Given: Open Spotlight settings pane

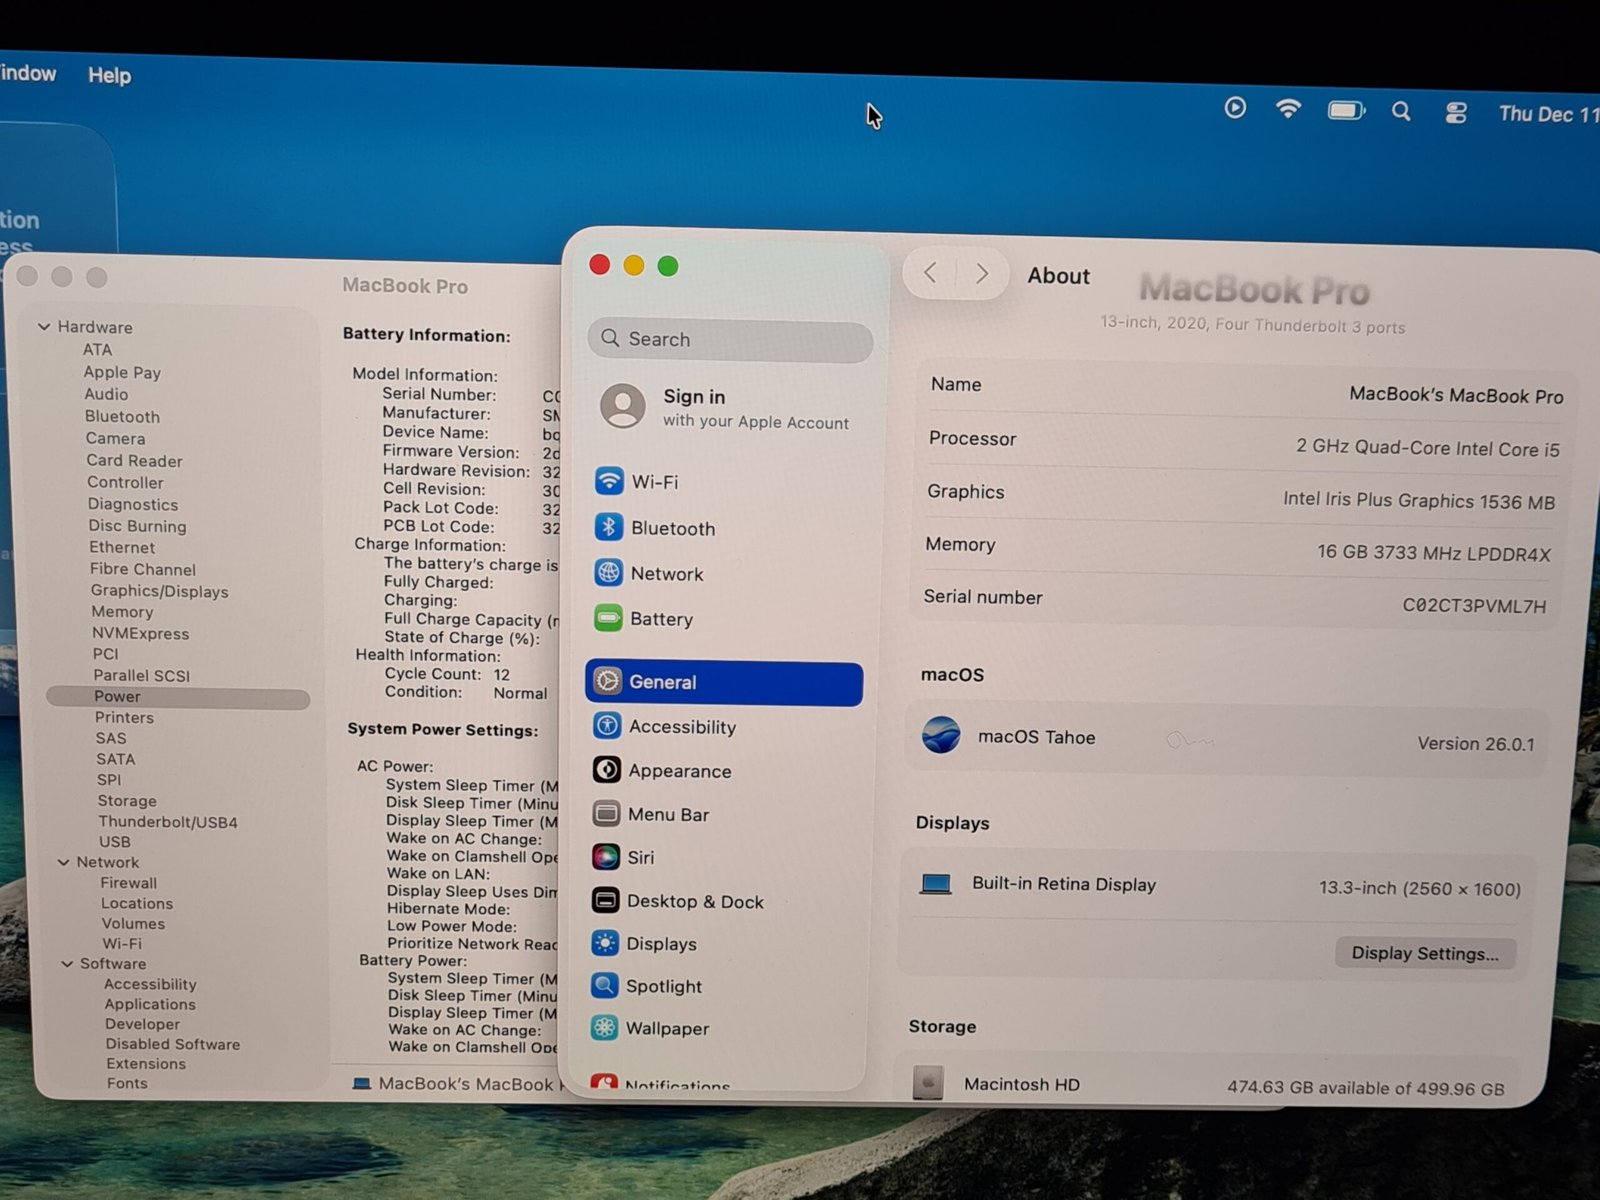Looking at the screenshot, I should pos(663,986).
